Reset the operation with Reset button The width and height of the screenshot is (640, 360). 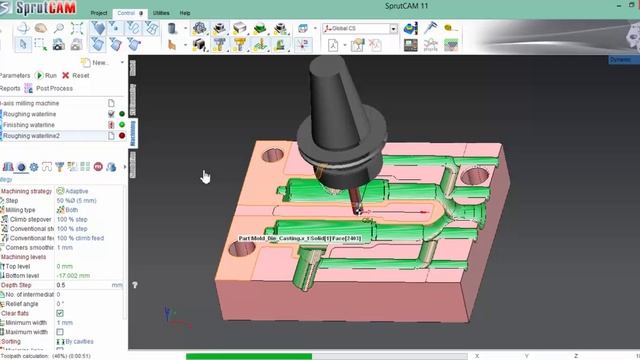coord(76,76)
